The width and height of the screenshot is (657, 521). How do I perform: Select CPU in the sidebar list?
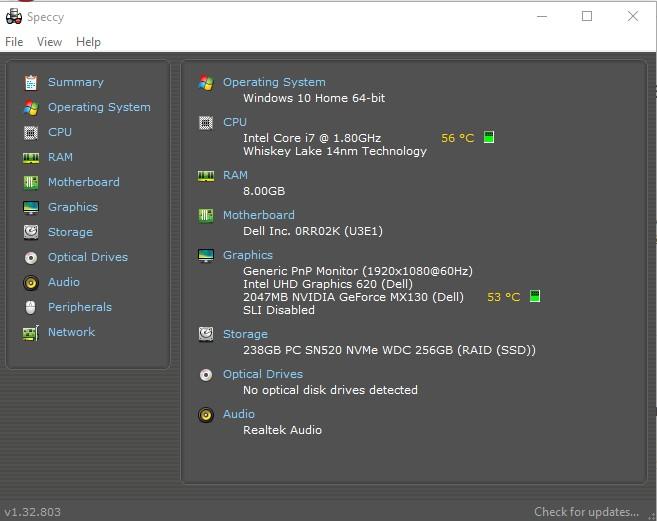pyautogui.click(x=60, y=132)
